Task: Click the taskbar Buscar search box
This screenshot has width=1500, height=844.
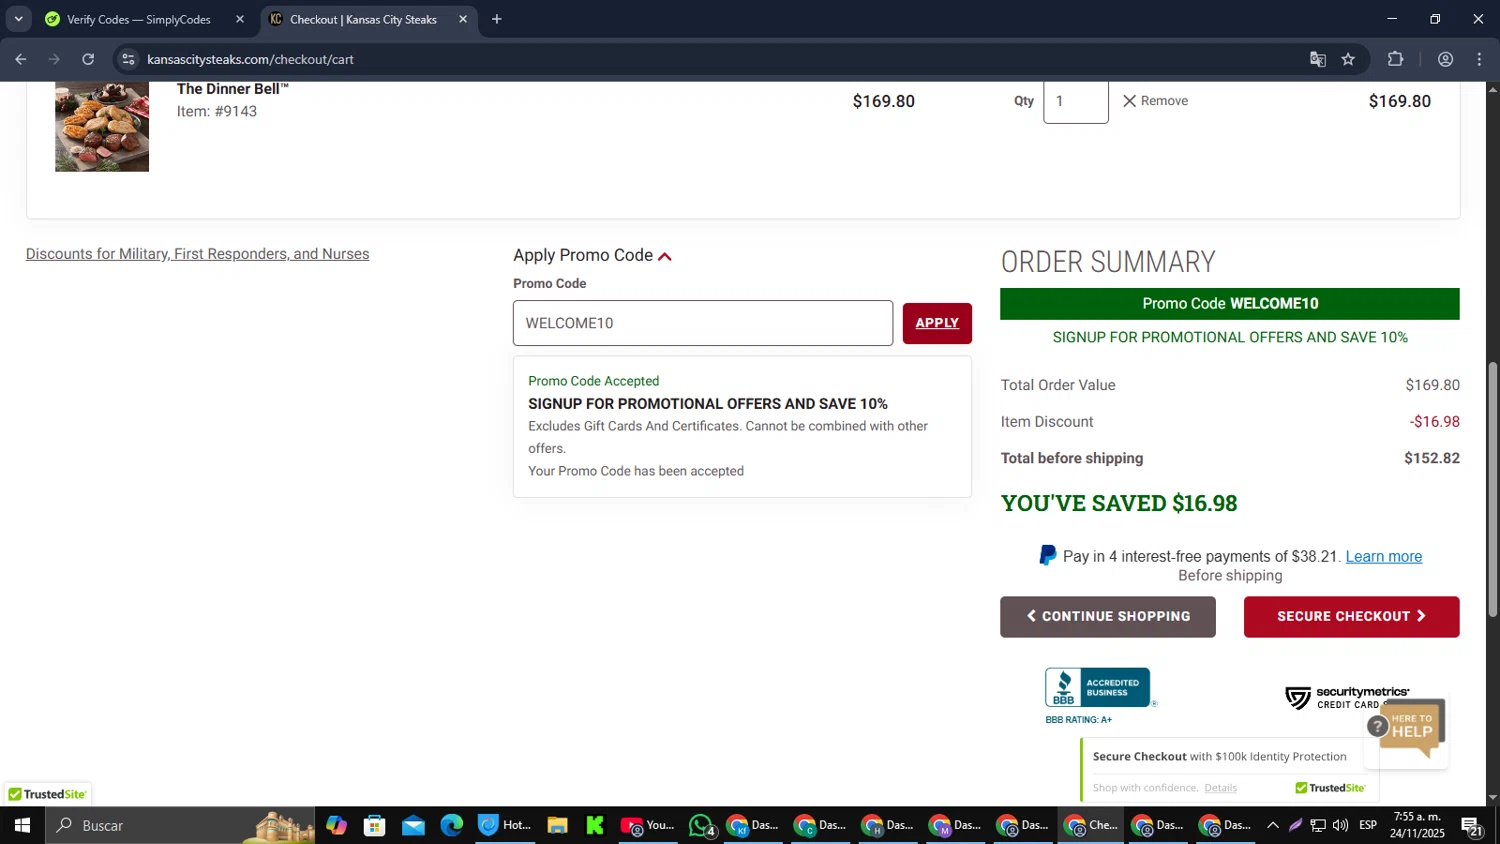Action: 180,825
